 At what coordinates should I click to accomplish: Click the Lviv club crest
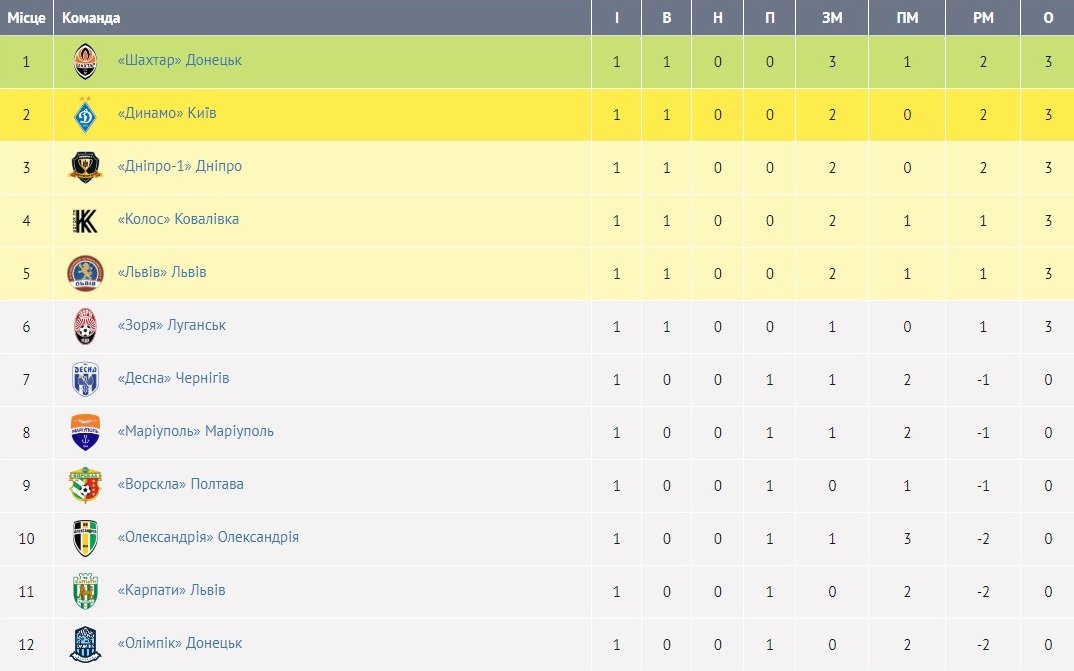tap(85, 273)
